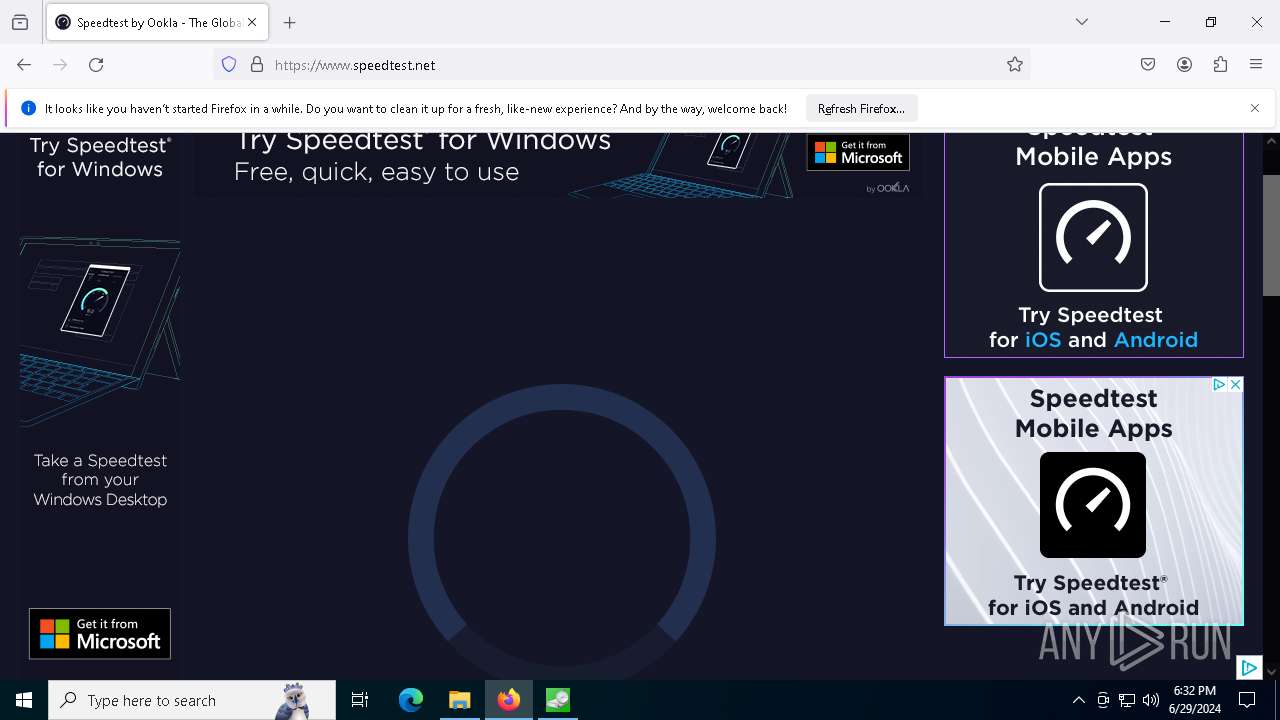Image resolution: width=1280 pixels, height=720 pixels.
Task: Click Take a Speedtest from your Windows Desktop
Action: [100, 480]
